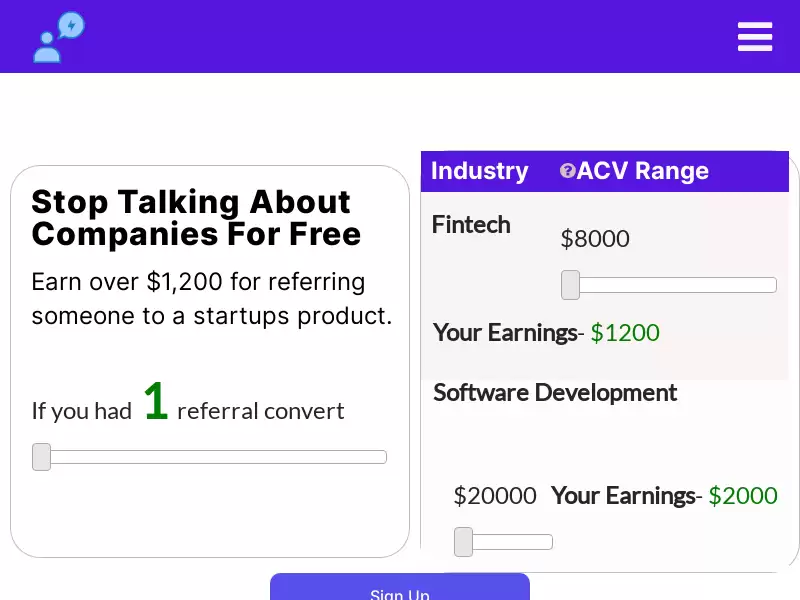The height and width of the screenshot is (600, 800).
Task: Click the $20000 ACV value
Action: click(495, 496)
